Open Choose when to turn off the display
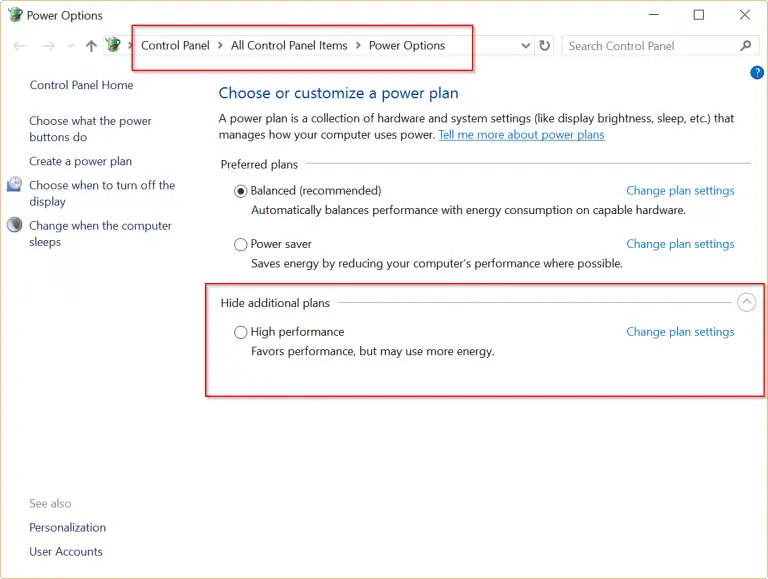The width and height of the screenshot is (768, 579). [102, 193]
